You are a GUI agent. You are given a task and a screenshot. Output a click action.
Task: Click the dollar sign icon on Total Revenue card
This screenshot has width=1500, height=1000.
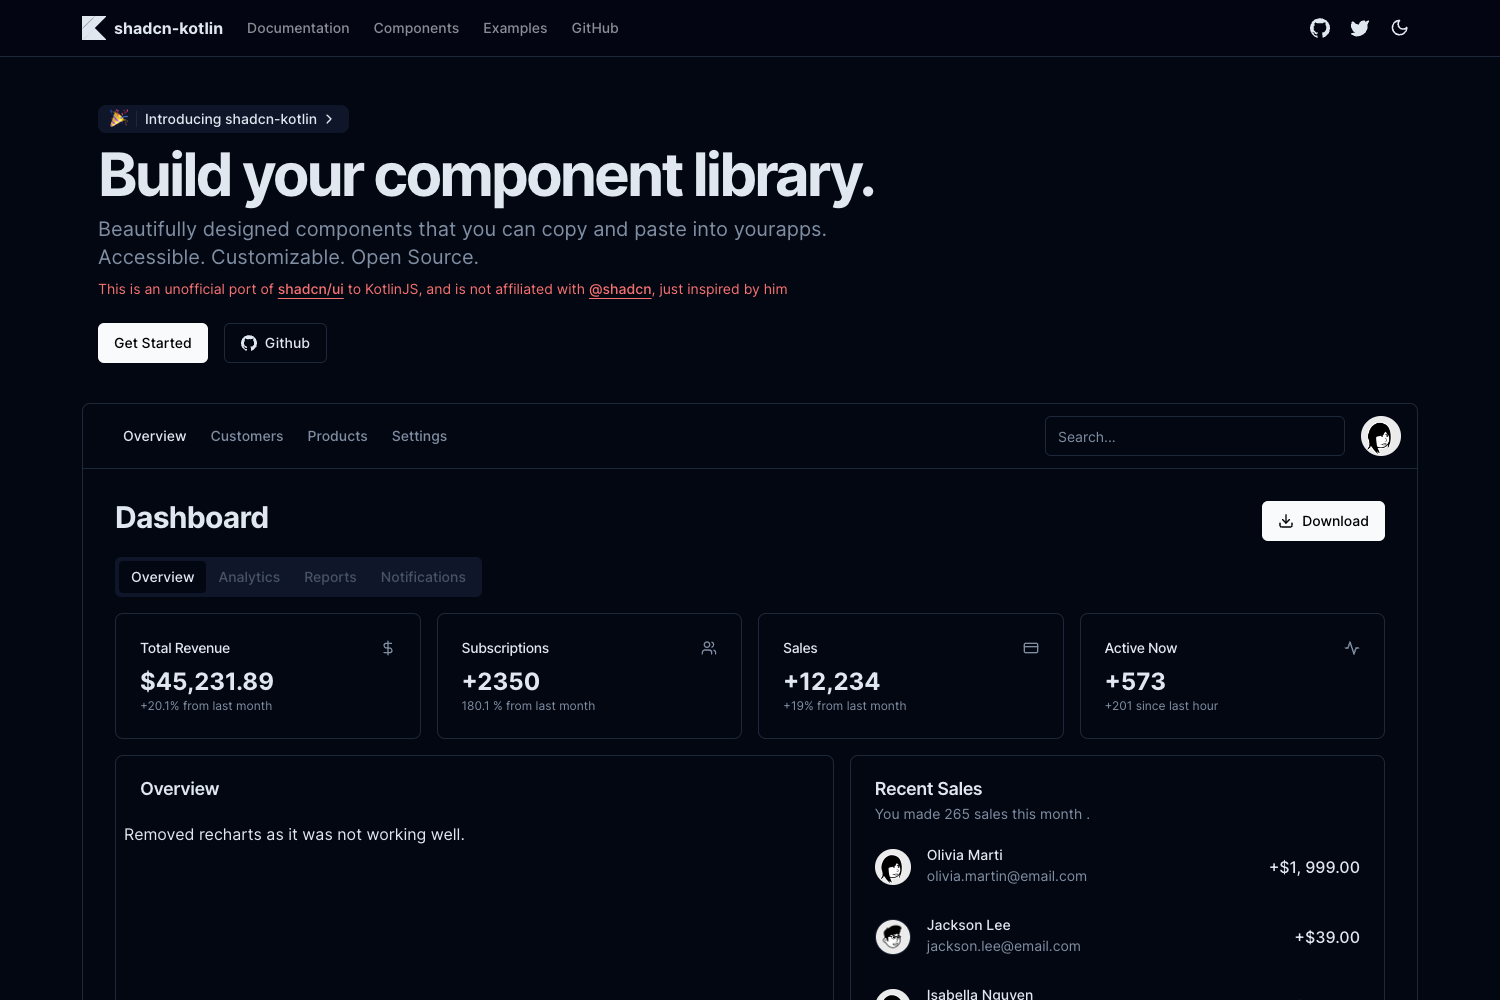[388, 648]
